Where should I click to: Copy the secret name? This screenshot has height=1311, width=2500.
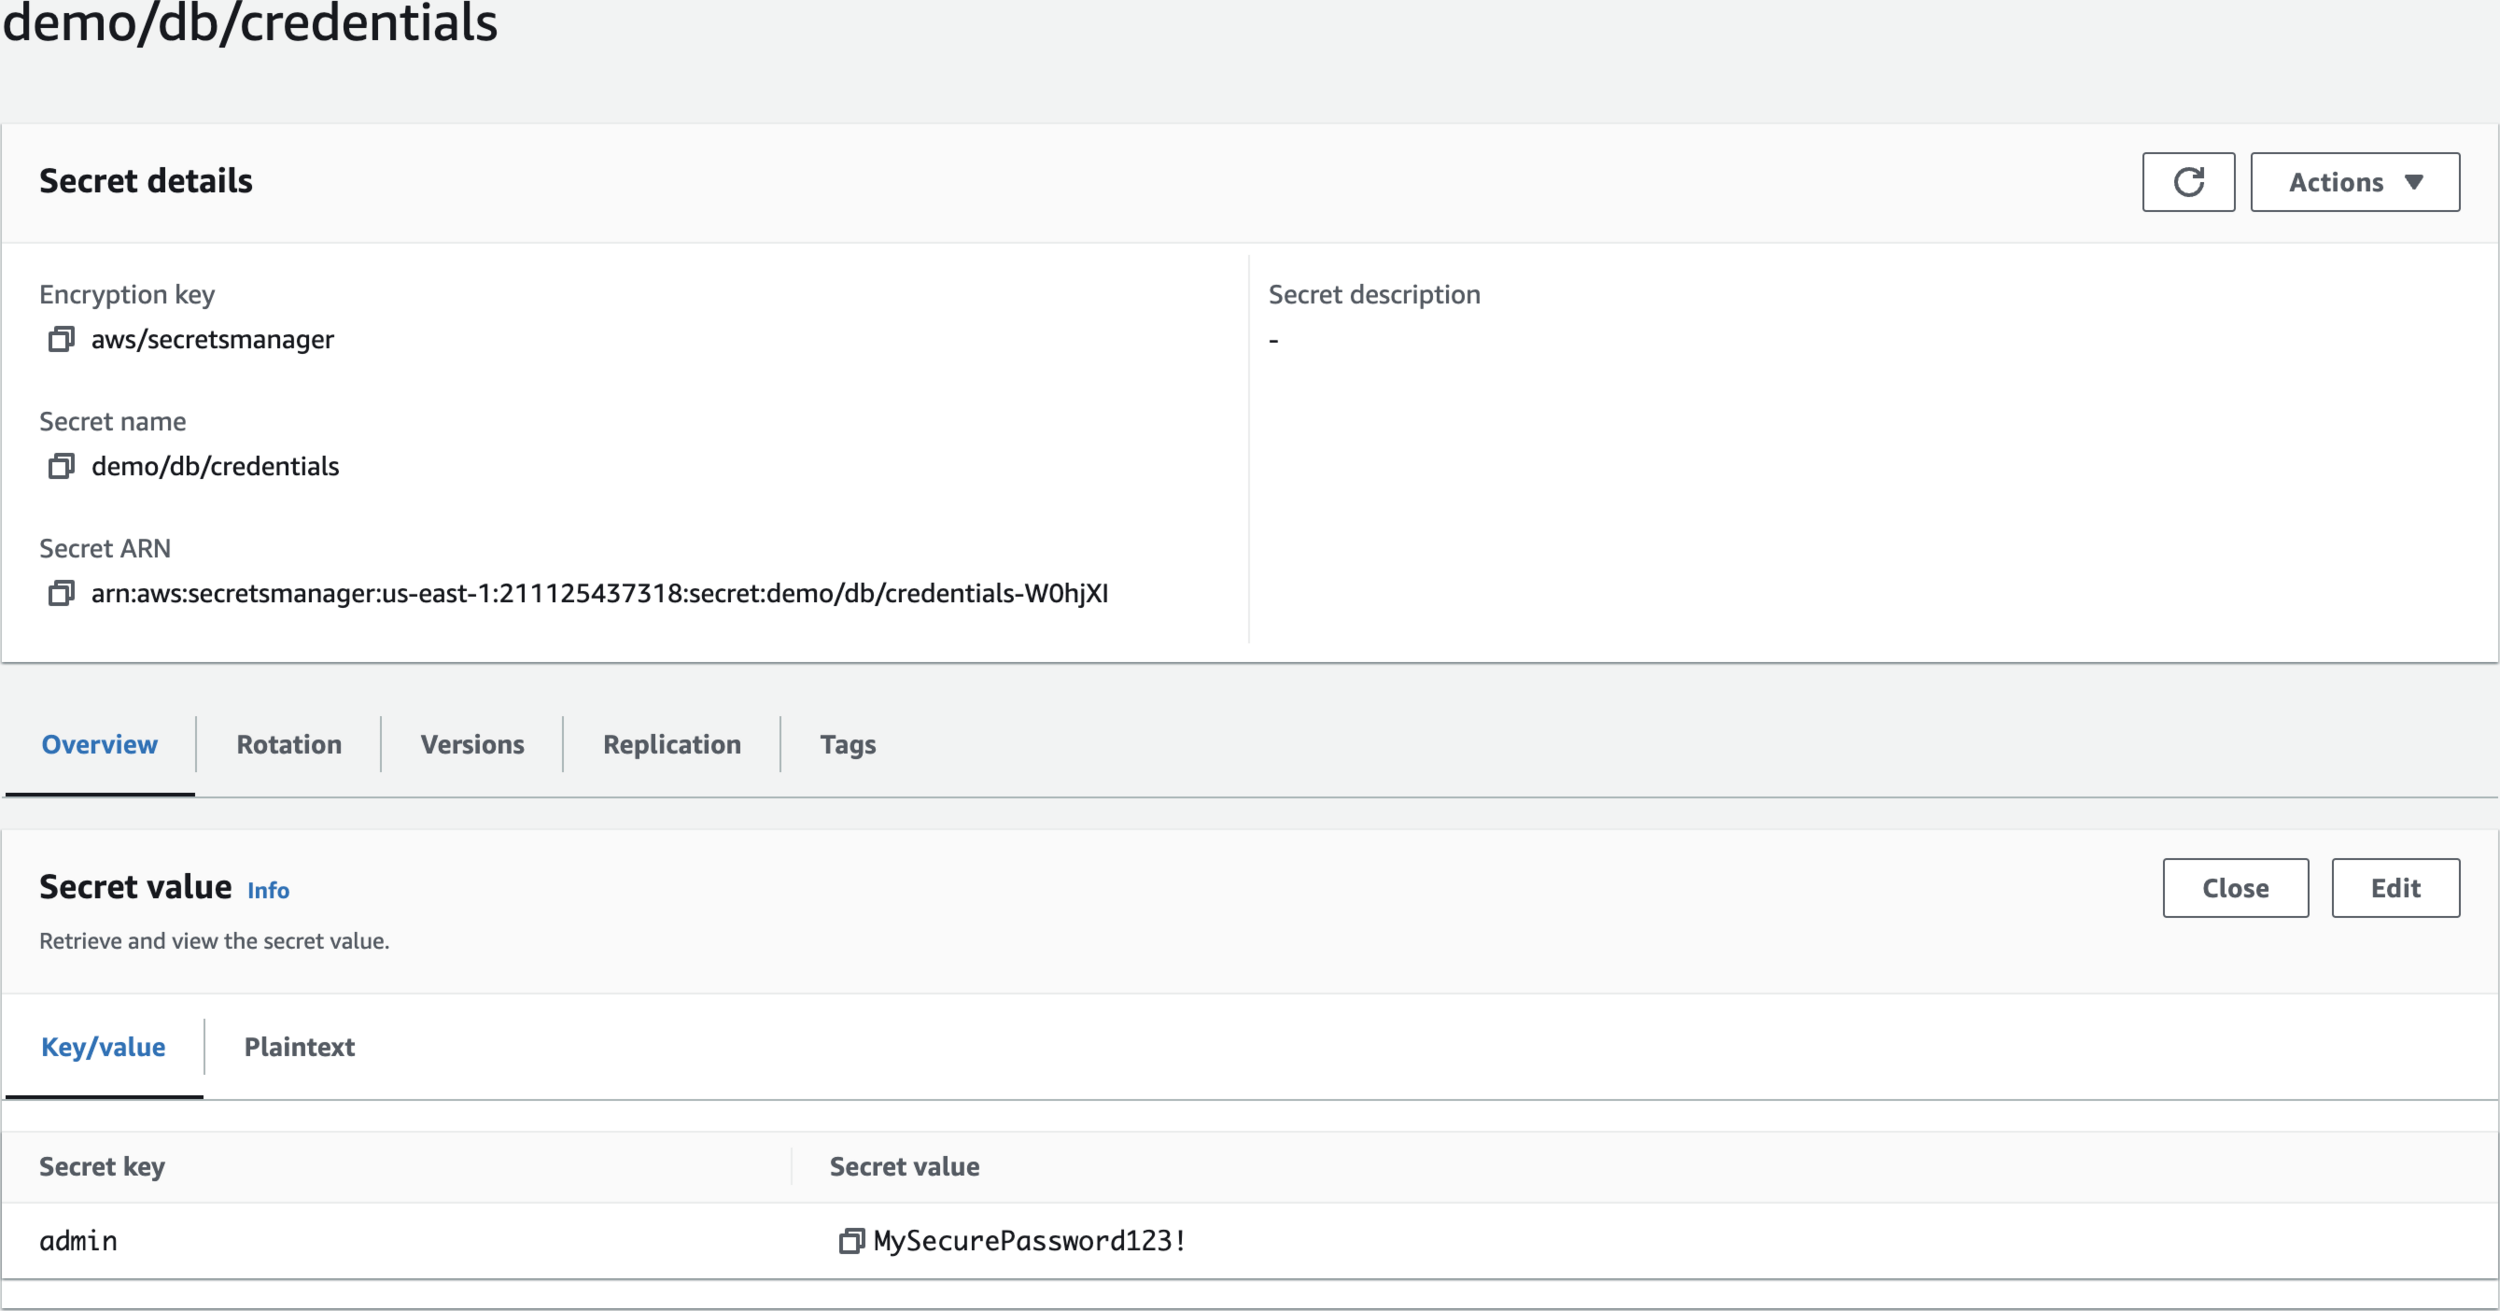click(x=61, y=467)
